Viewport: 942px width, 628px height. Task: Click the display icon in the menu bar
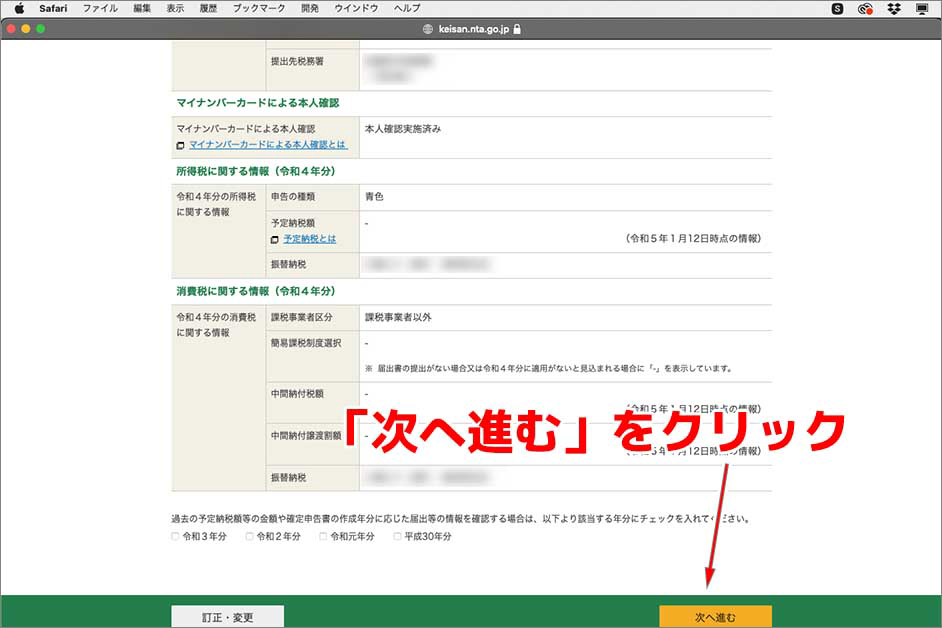[921, 9]
